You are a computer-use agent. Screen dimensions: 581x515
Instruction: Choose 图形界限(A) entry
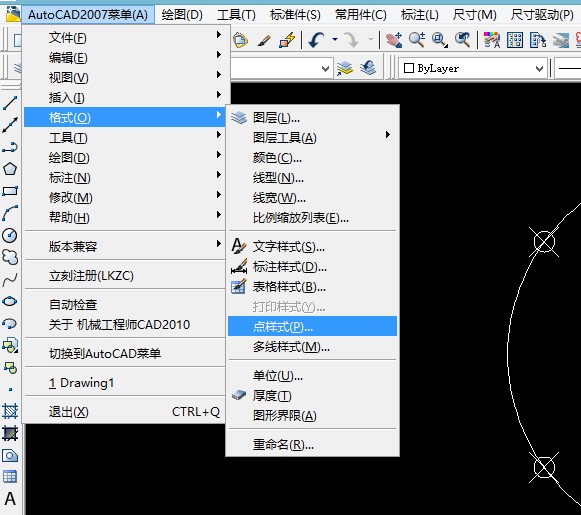click(x=313, y=415)
